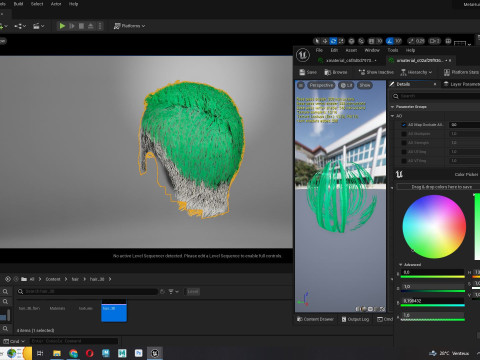480x360 pixels.
Task: Open the Tools menu in the material editor
Action: (x=393, y=50)
